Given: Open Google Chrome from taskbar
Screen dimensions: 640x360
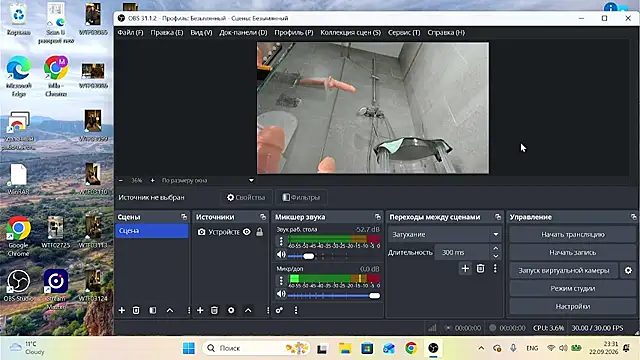Looking at the screenshot, I should pos(411,348).
